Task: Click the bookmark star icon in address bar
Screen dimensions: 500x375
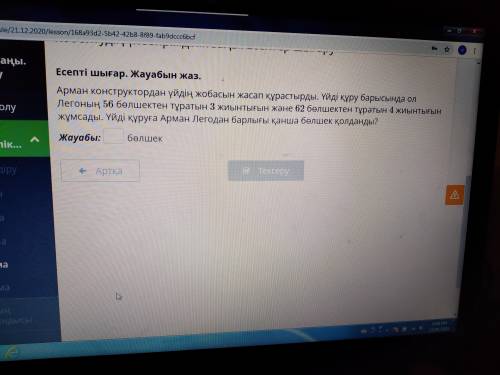Action: [x=447, y=50]
